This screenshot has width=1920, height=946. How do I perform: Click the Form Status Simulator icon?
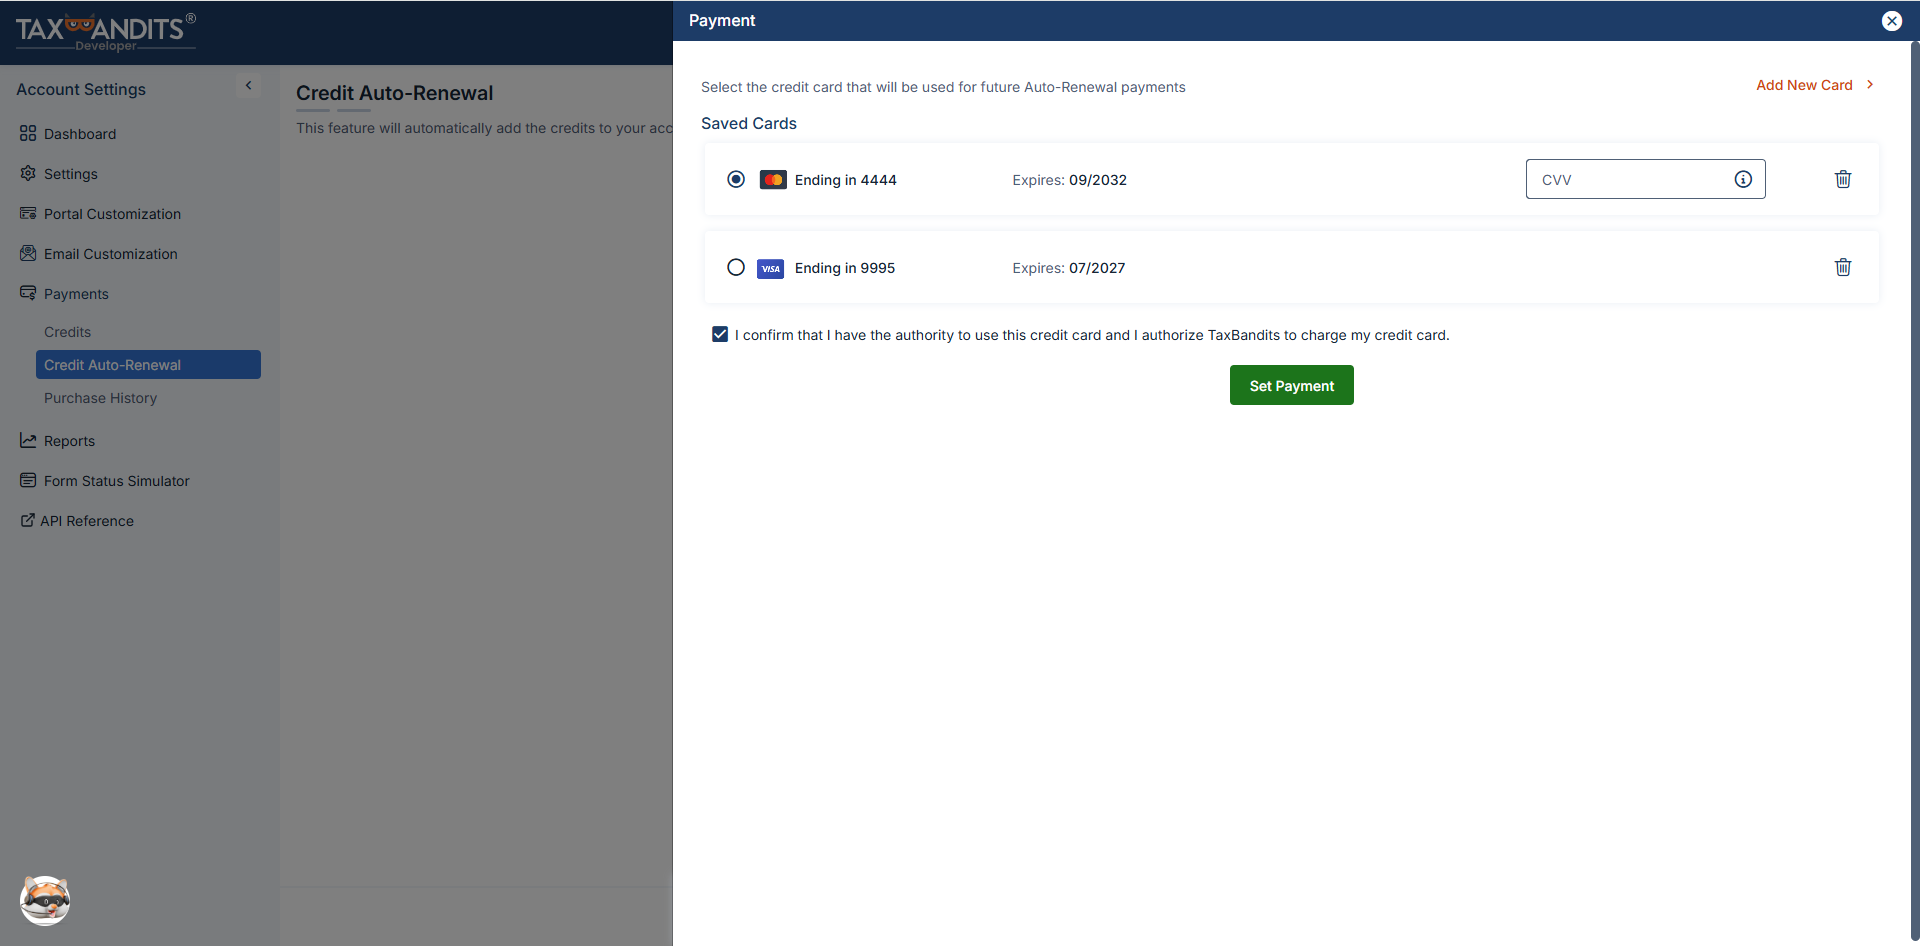coord(28,480)
